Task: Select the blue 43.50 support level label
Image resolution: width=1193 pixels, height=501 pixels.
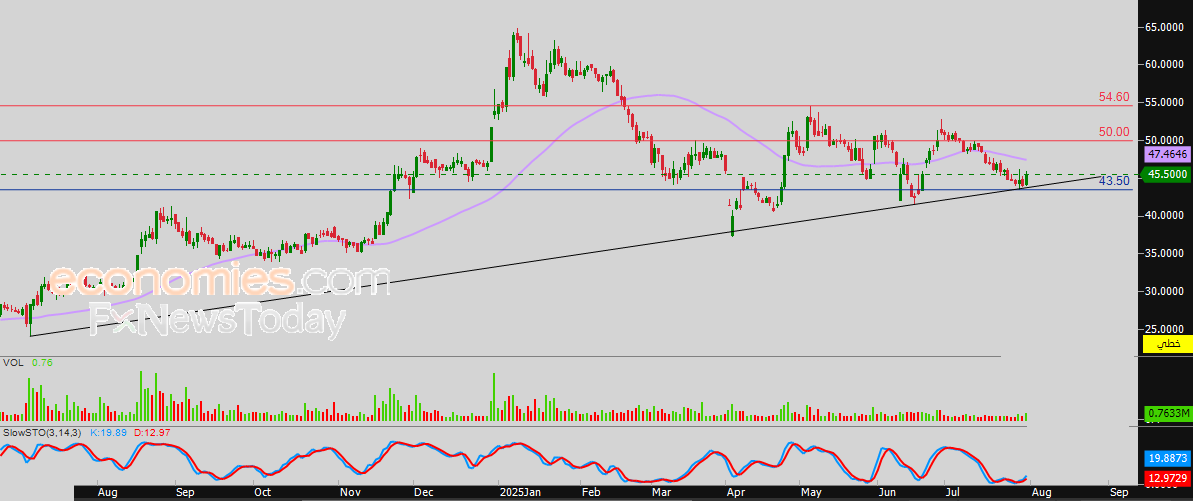Action: pyautogui.click(x=1114, y=181)
